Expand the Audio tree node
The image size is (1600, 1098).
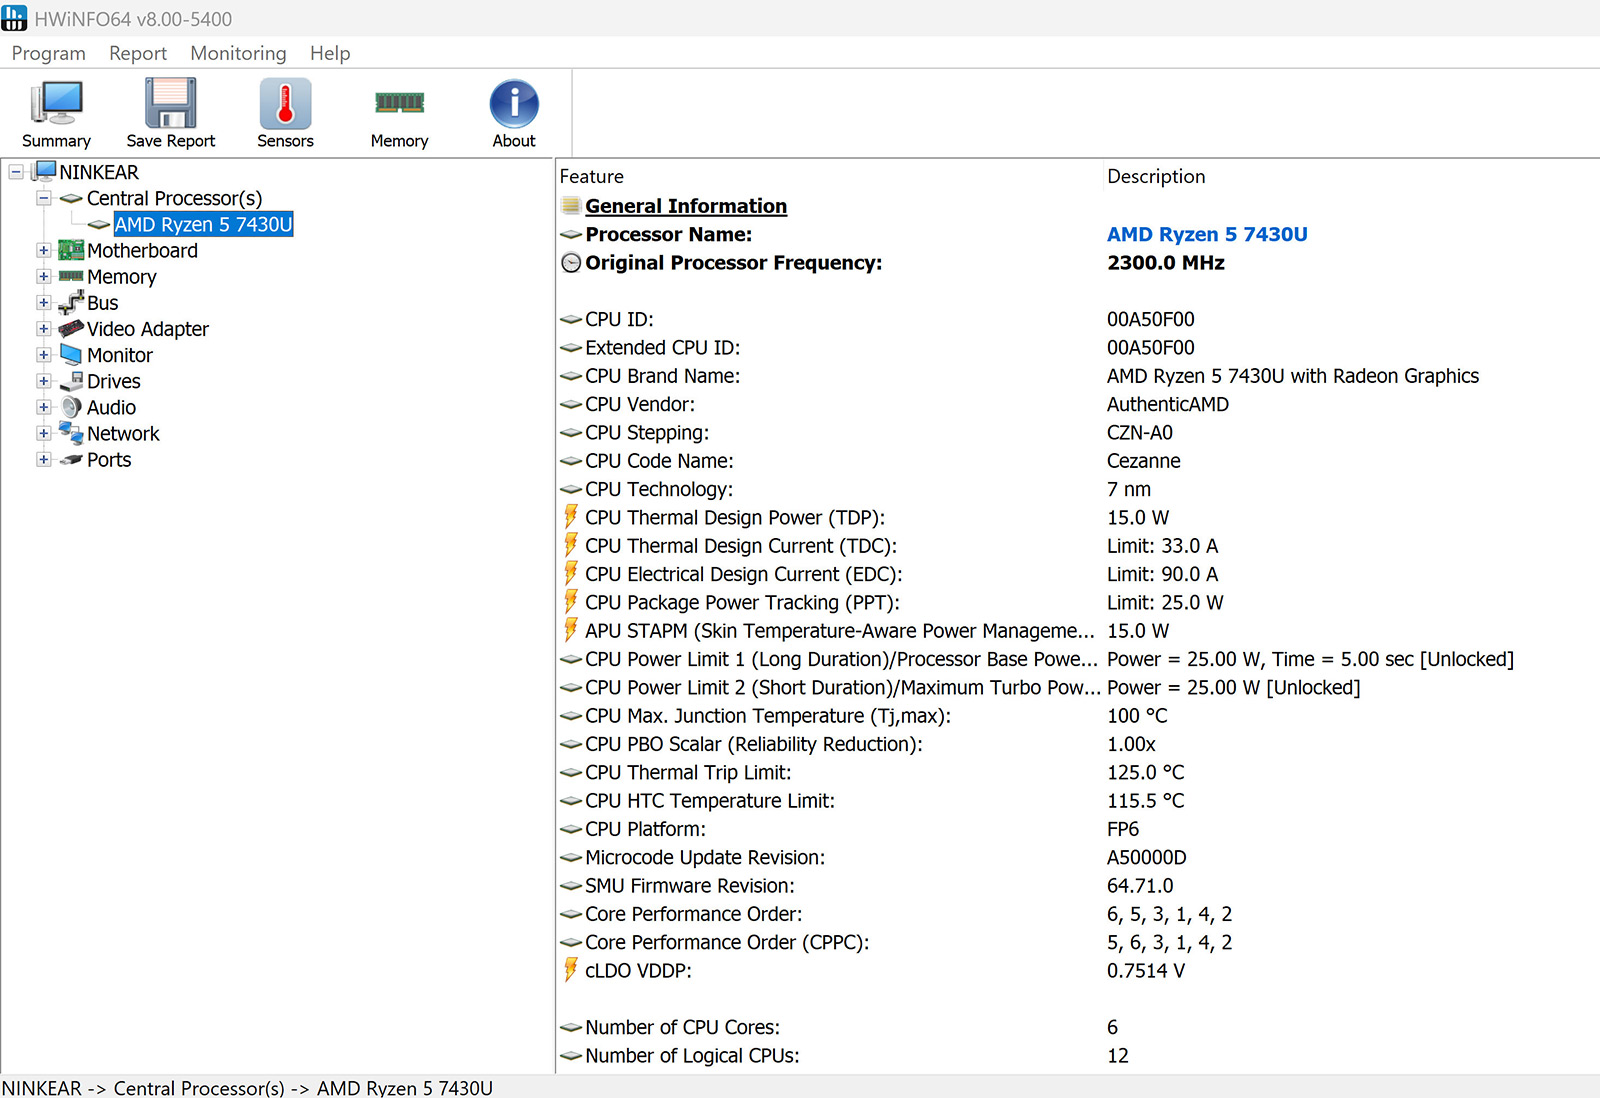tap(44, 407)
